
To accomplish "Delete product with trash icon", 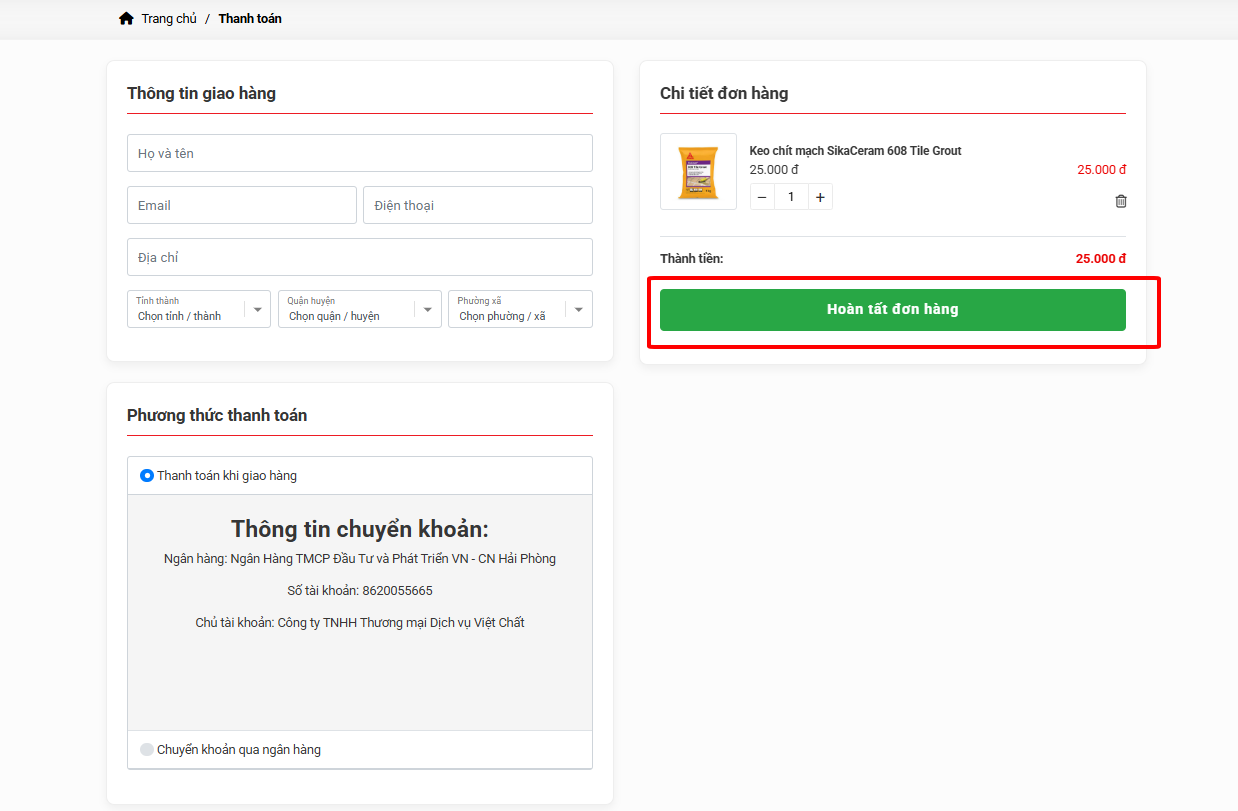I will click(x=1121, y=201).
